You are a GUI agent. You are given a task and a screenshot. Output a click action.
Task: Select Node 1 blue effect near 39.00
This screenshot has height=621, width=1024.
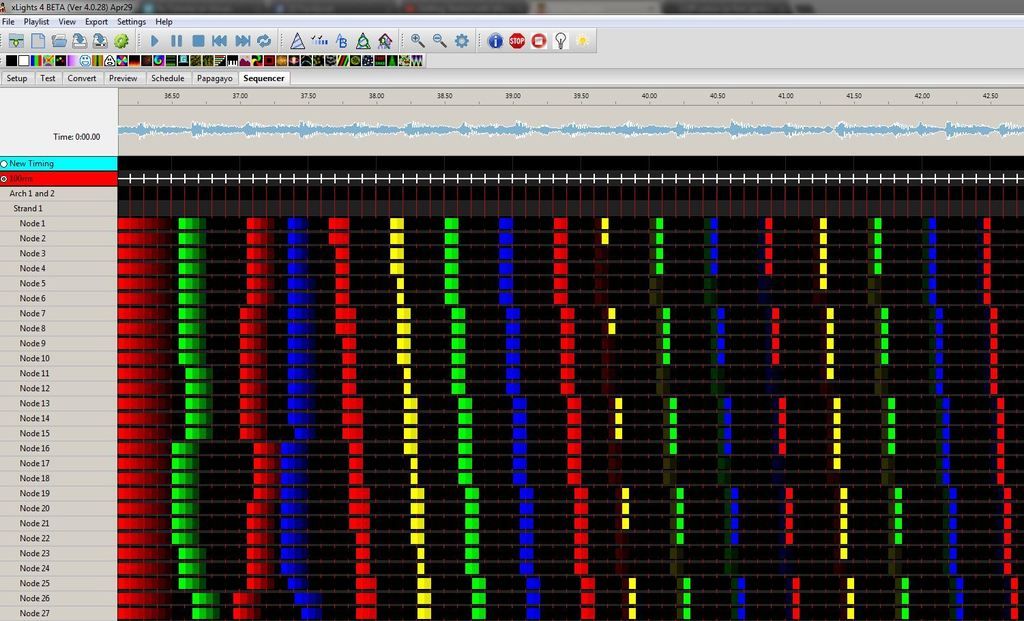point(506,223)
